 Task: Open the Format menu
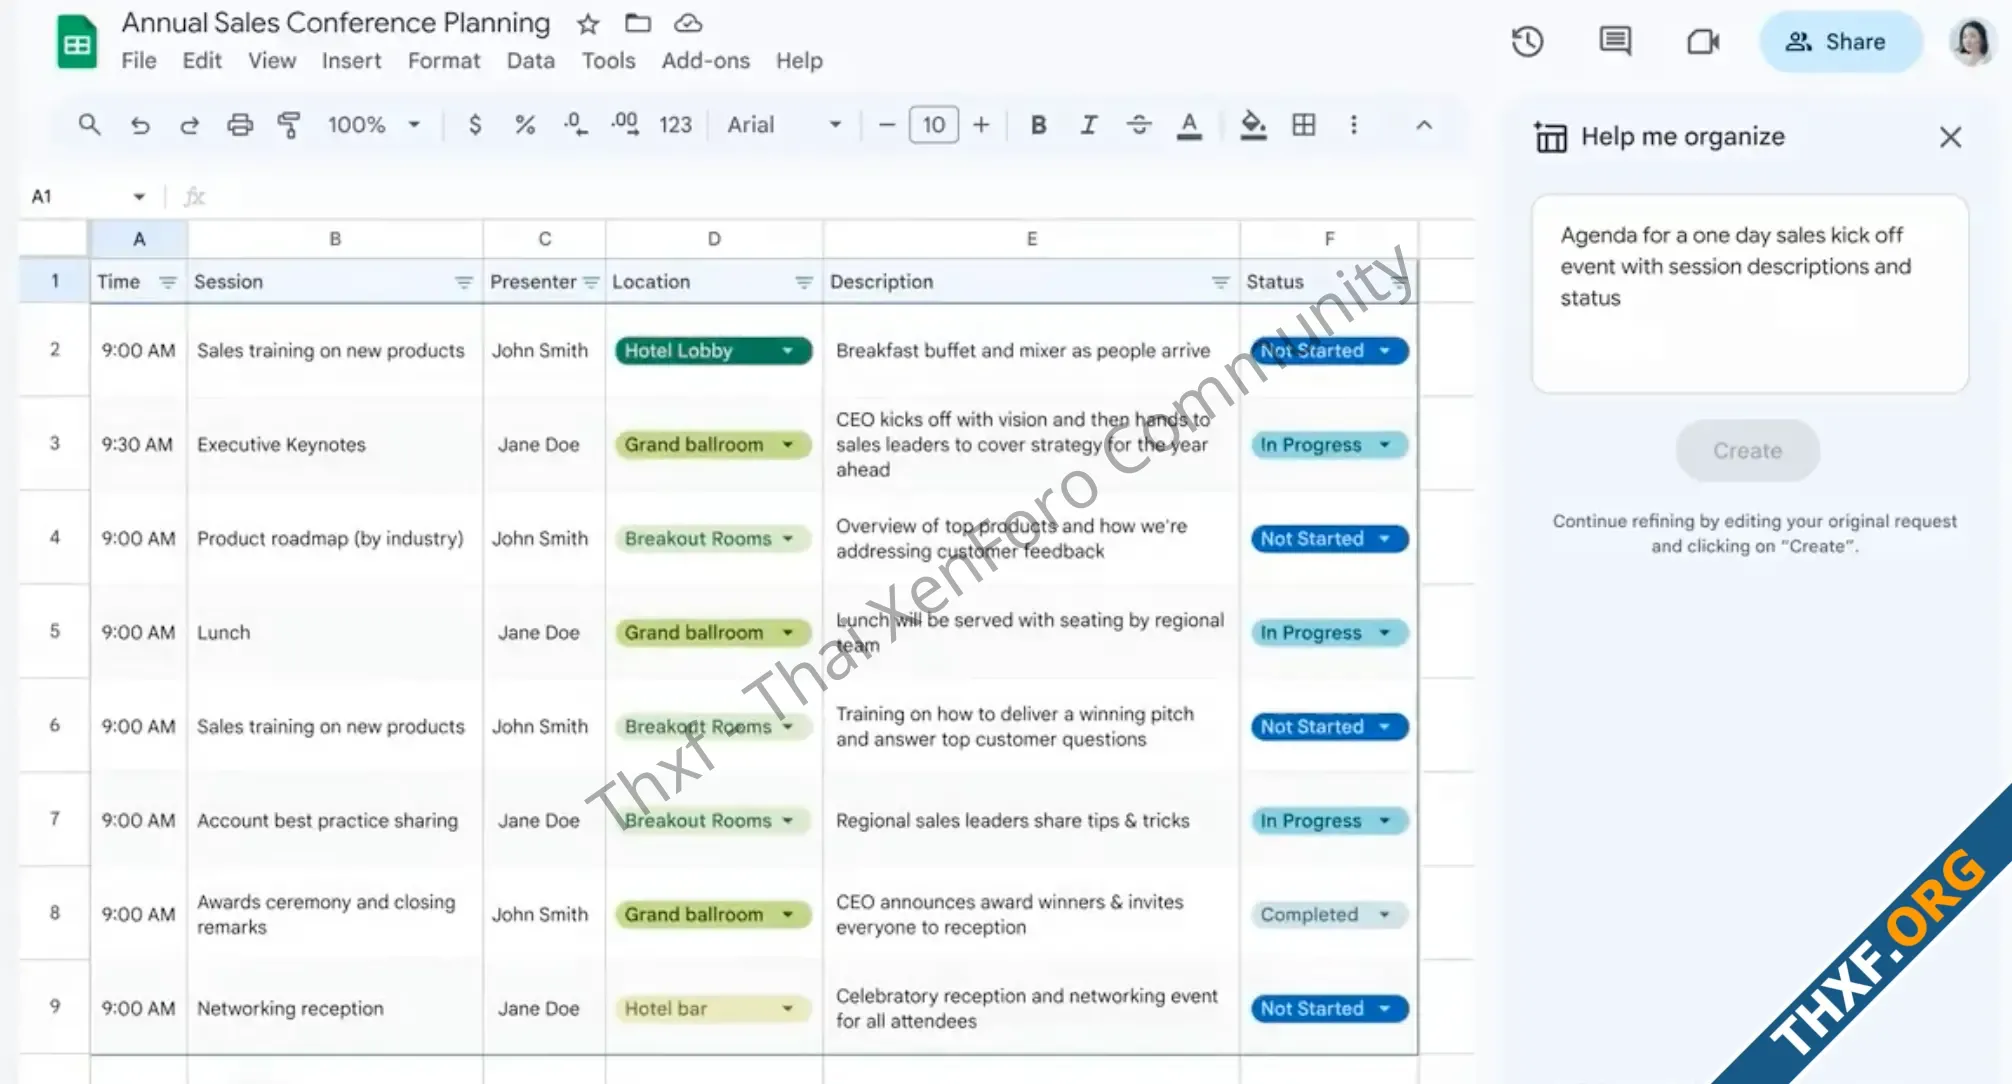(444, 61)
